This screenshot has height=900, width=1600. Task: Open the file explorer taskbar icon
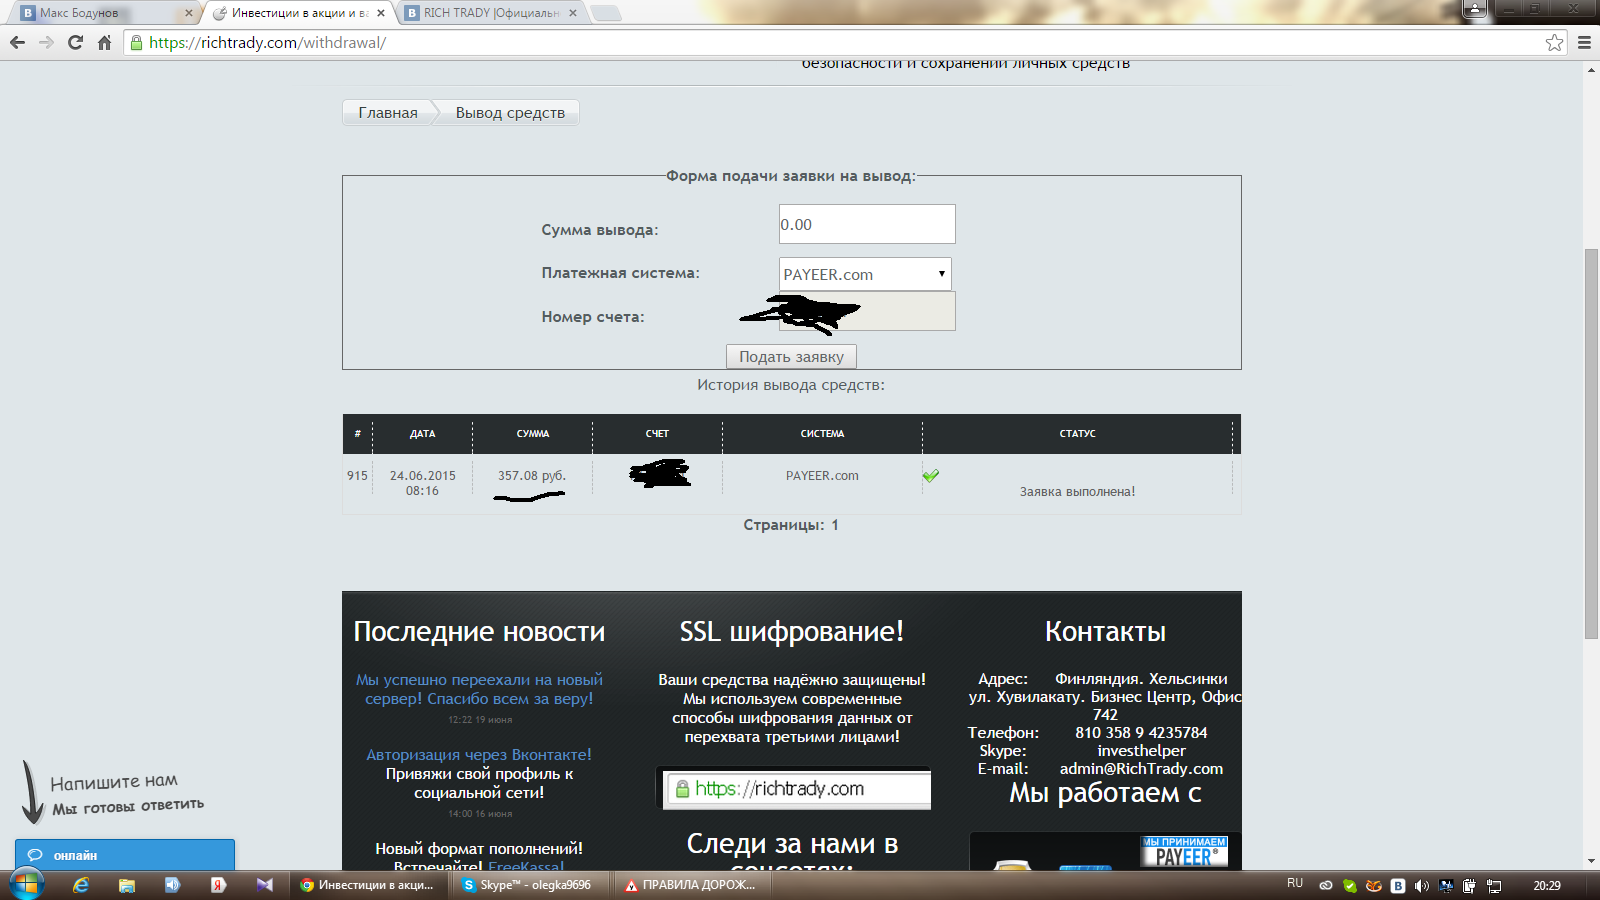click(x=127, y=885)
